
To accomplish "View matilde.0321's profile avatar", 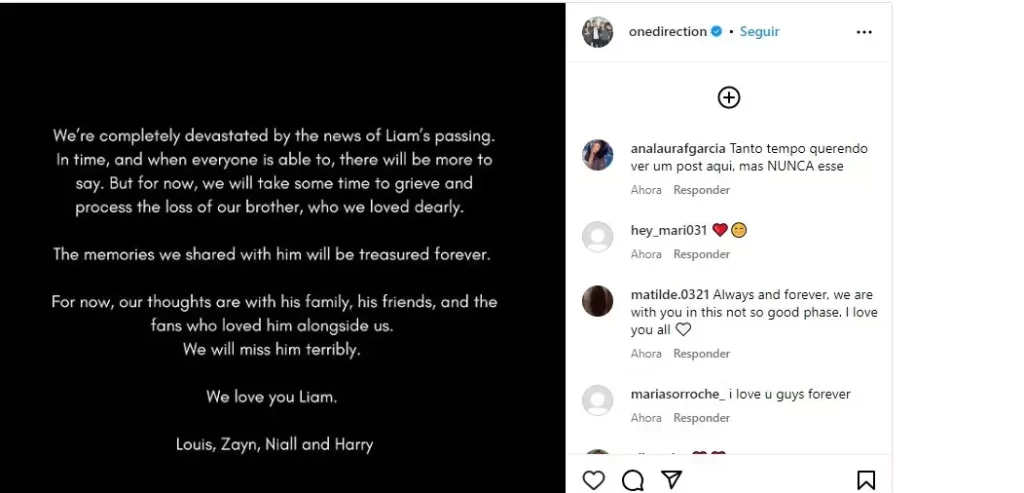I will 598,301.
